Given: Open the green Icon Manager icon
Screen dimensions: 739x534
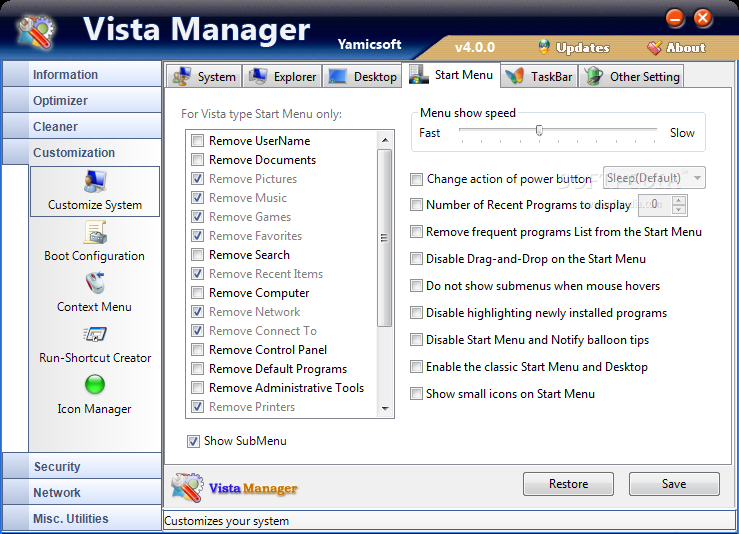Looking at the screenshot, I should pyautogui.click(x=95, y=385).
